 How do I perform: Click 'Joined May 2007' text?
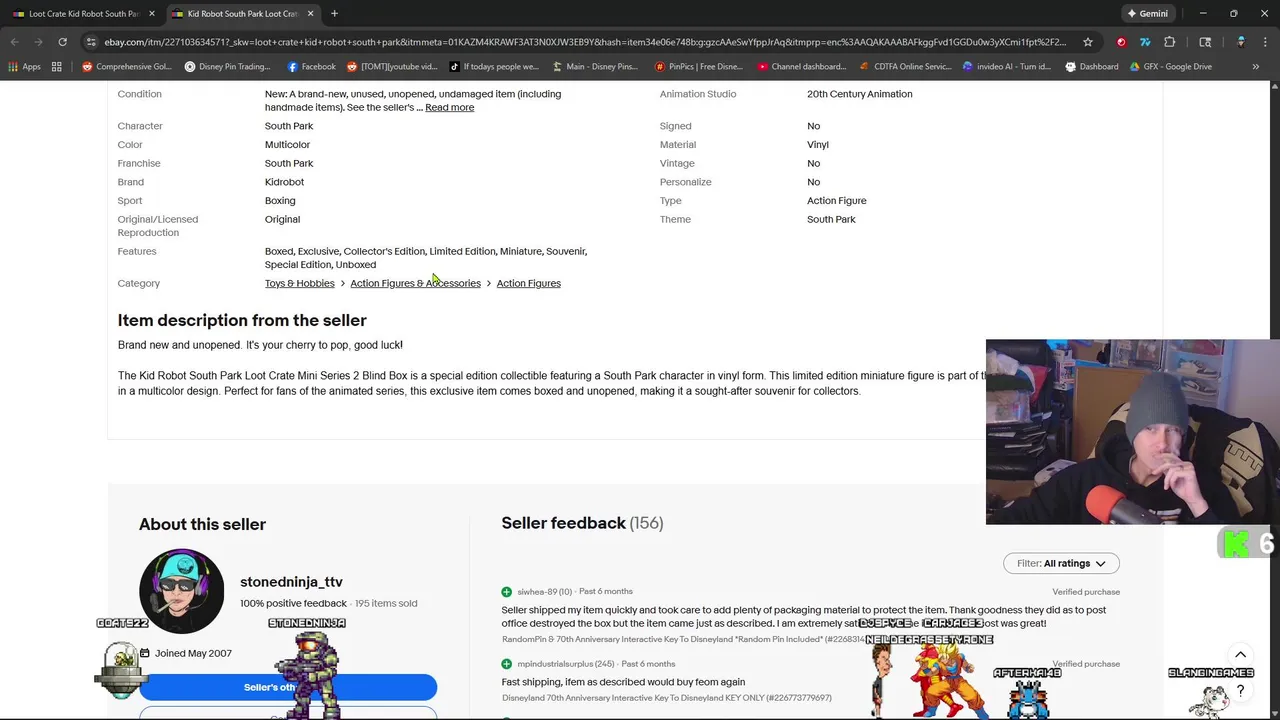point(193,653)
